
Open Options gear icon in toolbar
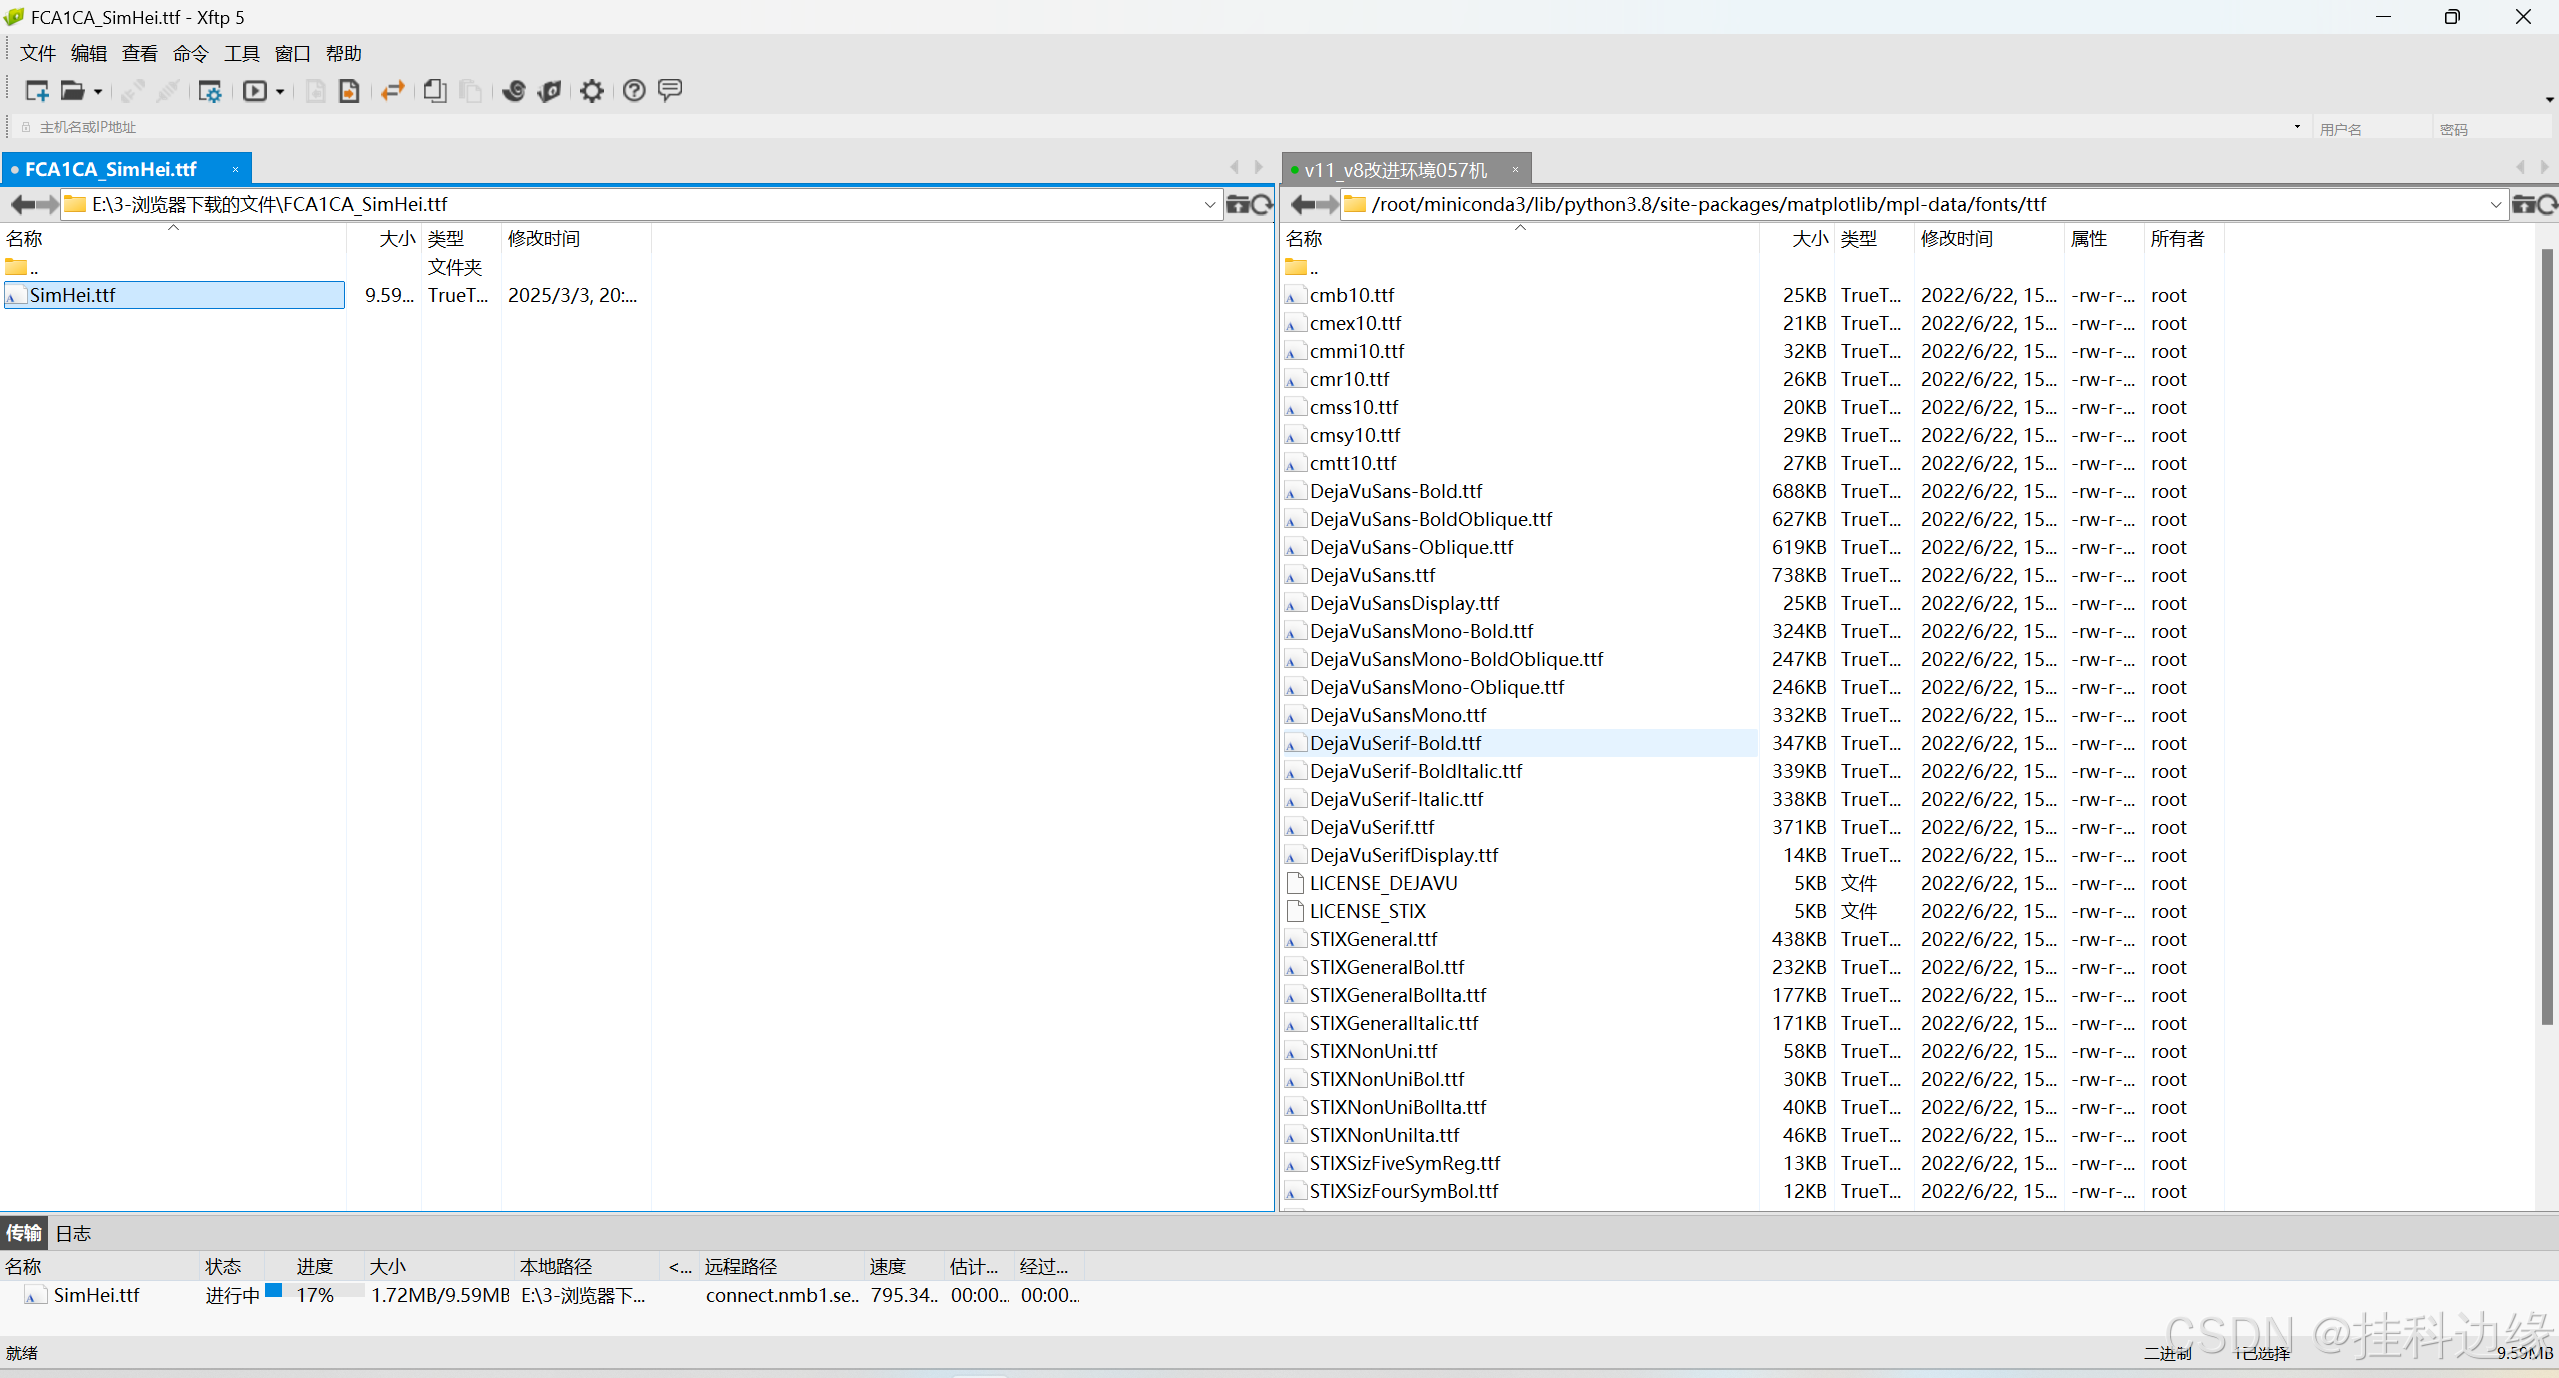click(592, 91)
